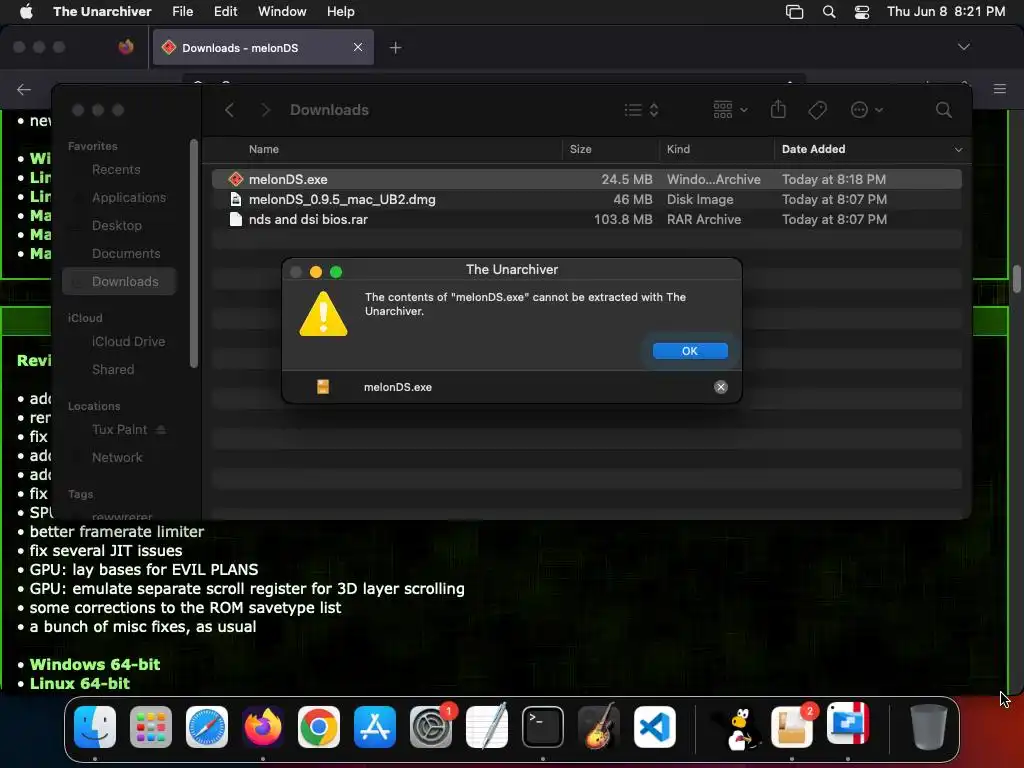Open Firefox list all tabs chevron
Screen dimensions: 1024x768
pos(963,47)
